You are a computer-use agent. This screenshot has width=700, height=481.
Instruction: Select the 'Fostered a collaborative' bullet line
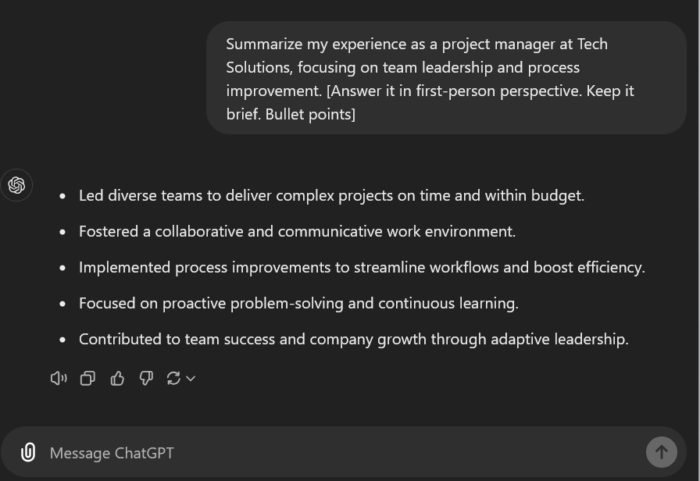click(297, 231)
